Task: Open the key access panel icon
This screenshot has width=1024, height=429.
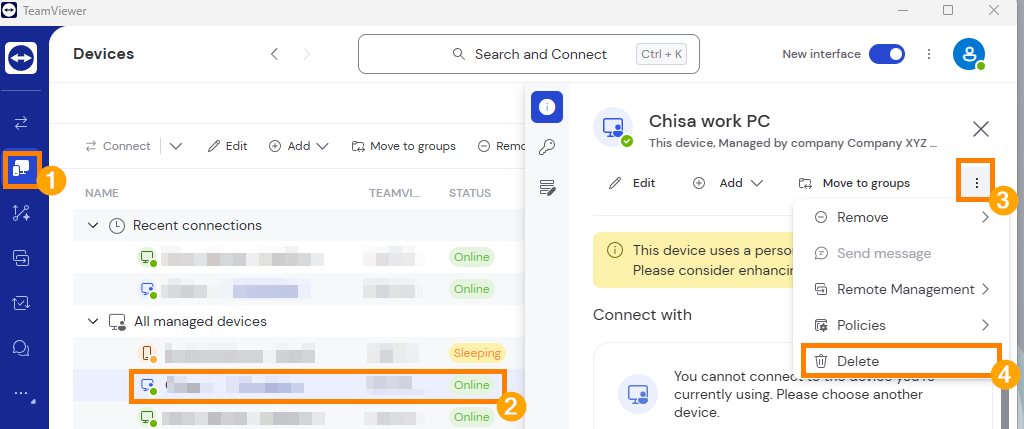Action: (x=547, y=148)
